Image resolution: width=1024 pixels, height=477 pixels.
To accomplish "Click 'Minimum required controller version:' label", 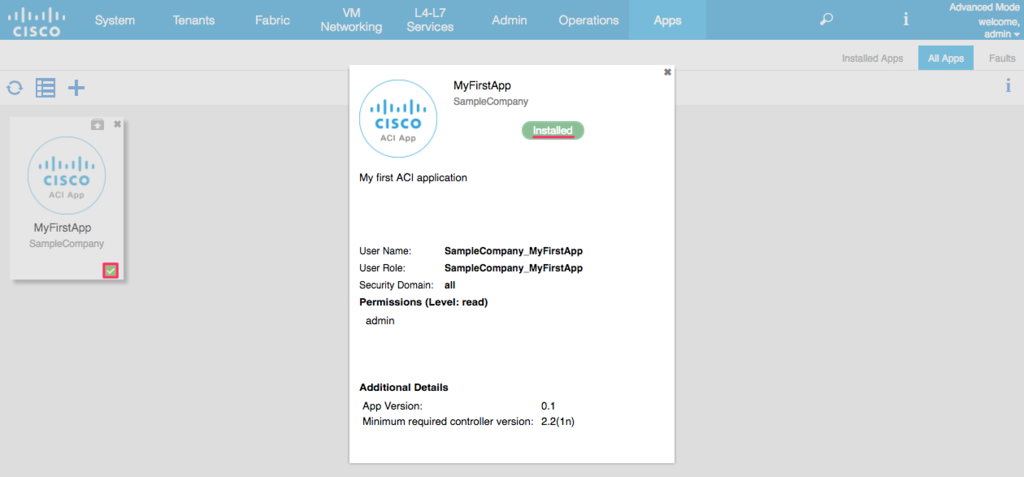I will click(x=449, y=421).
